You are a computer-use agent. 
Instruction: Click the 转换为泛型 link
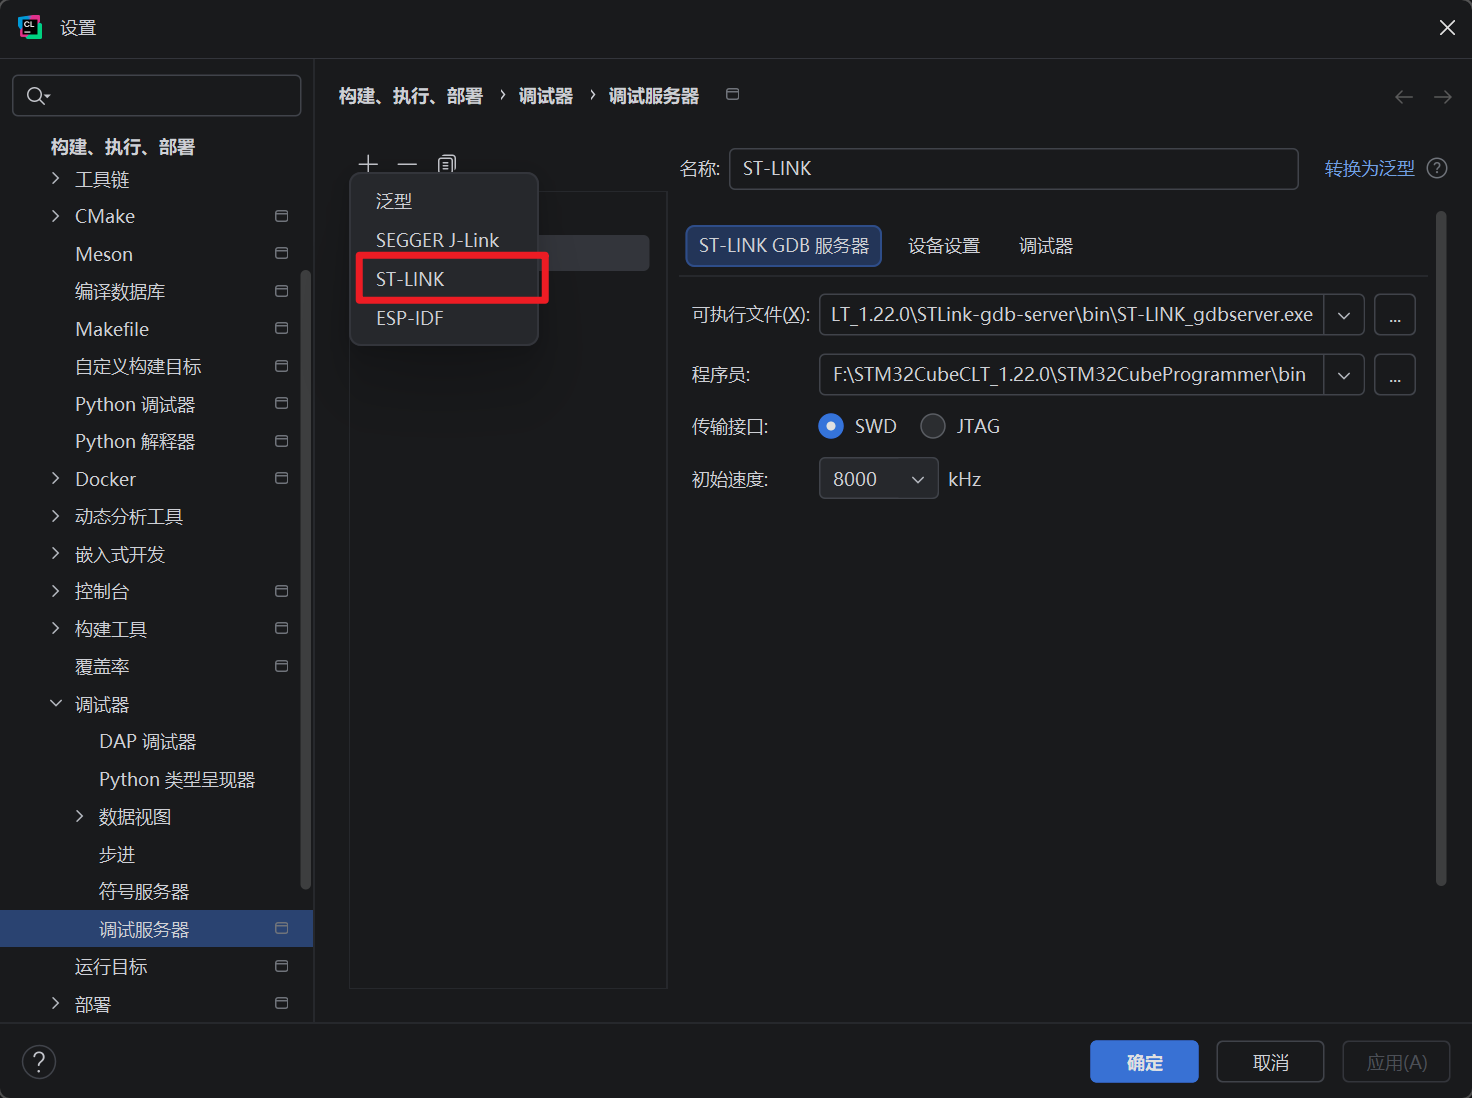[x=1370, y=168]
